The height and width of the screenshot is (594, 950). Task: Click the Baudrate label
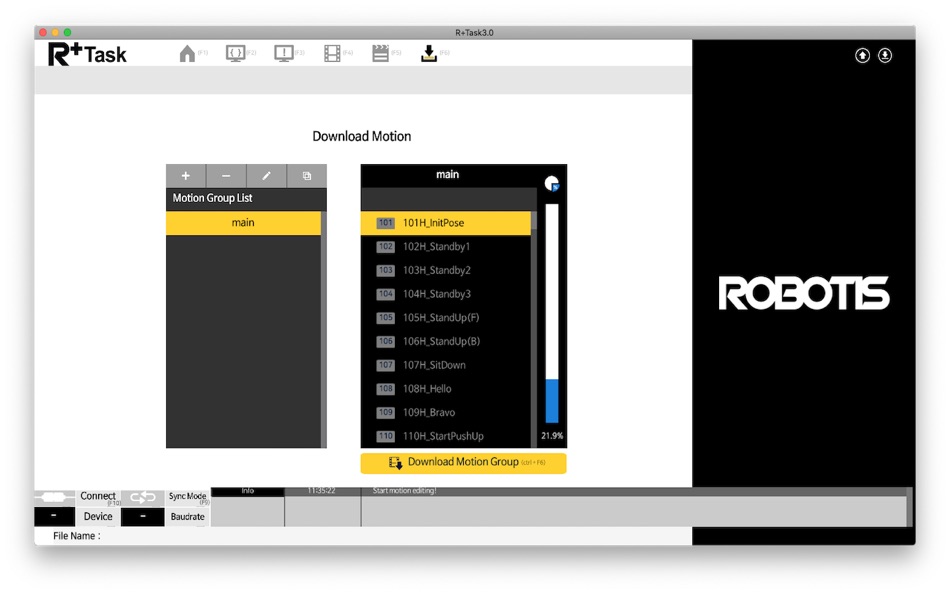187,517
